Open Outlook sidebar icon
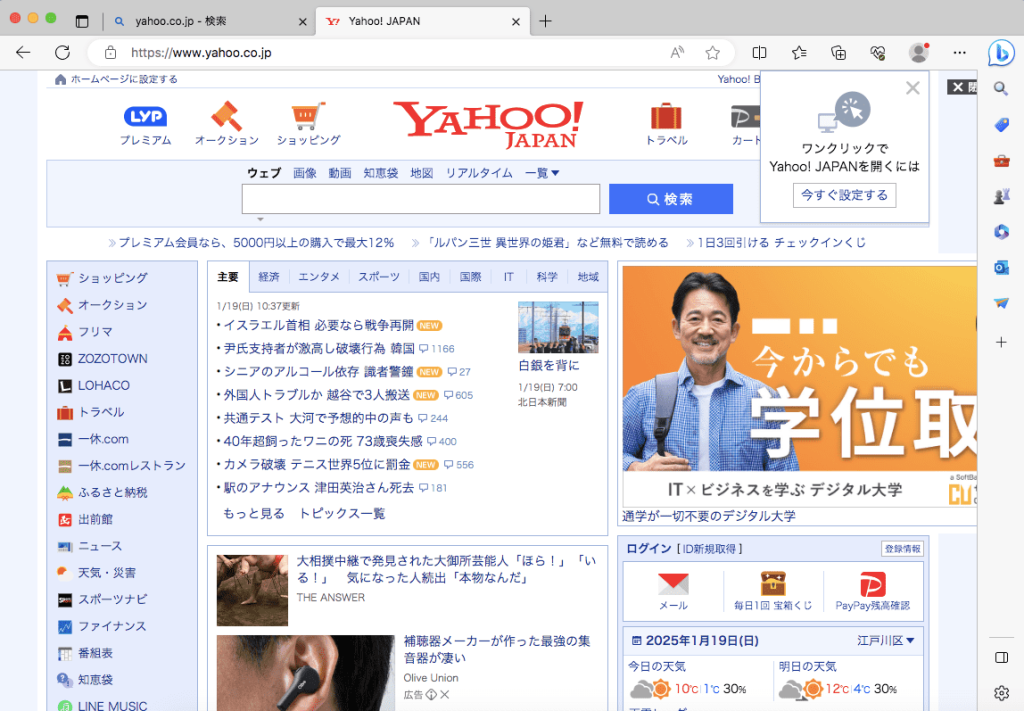 1001,267
